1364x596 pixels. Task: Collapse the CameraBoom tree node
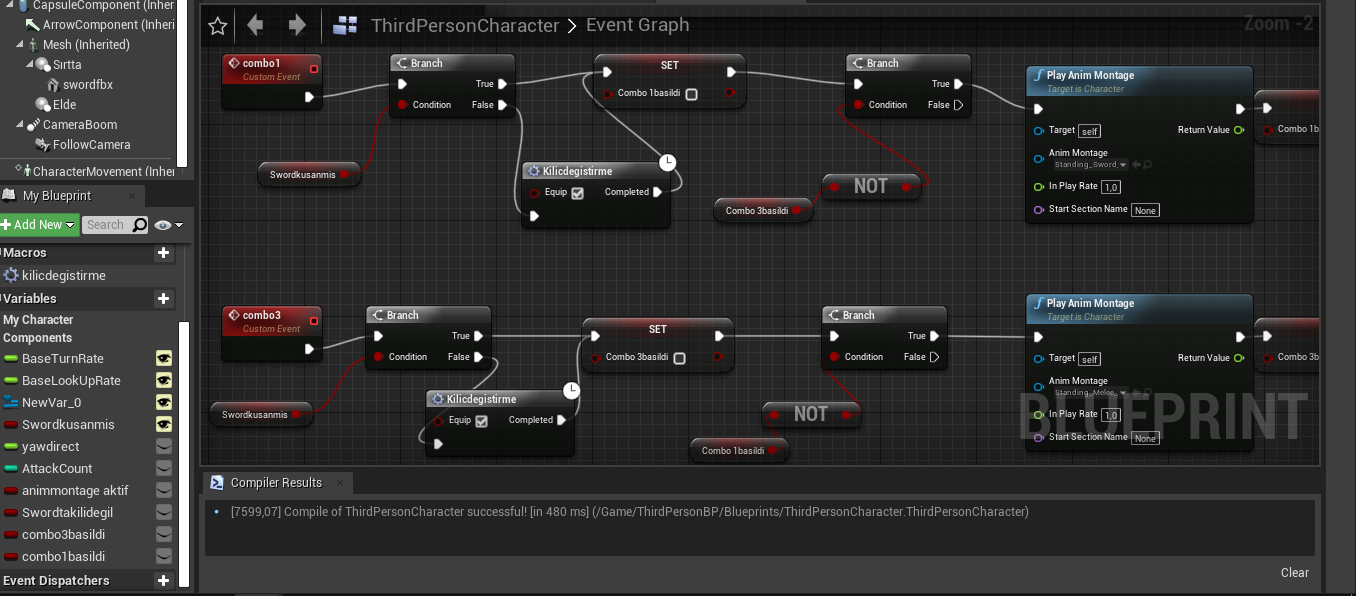(x=20, y=125)
